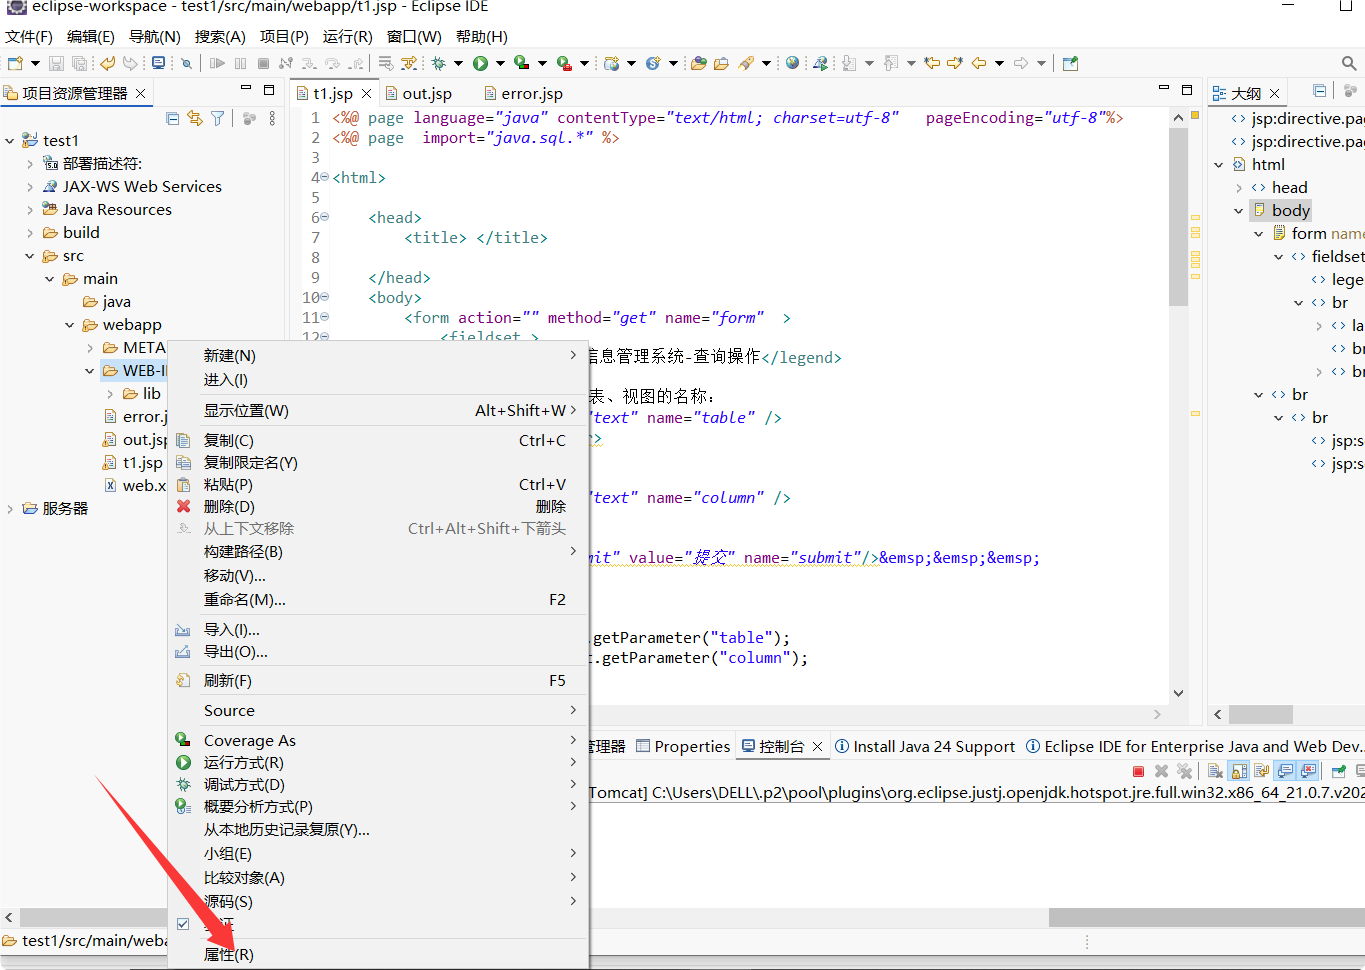Choose 刷新(F) from the context menu
The height and width of the screenshot is (970, 1365).
pos(229,680)
